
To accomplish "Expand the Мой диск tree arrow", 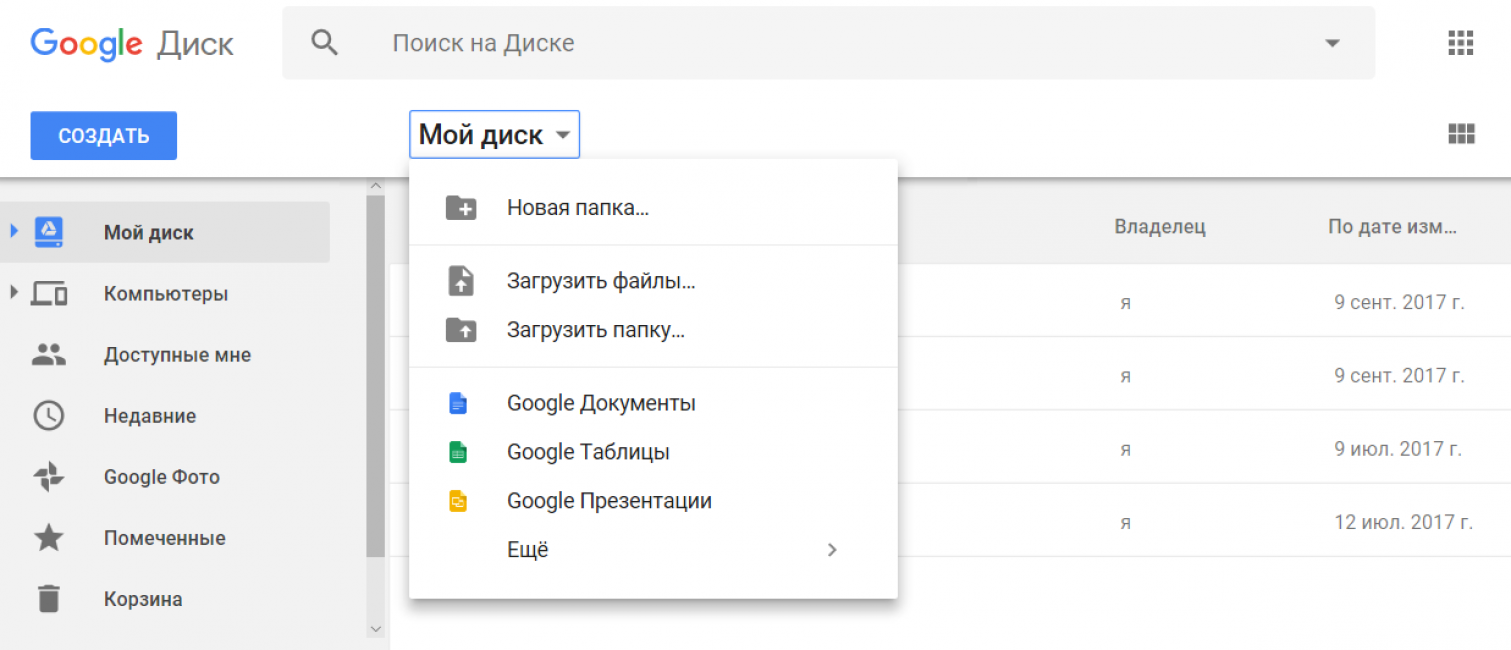I will click(x=14, y=232).
